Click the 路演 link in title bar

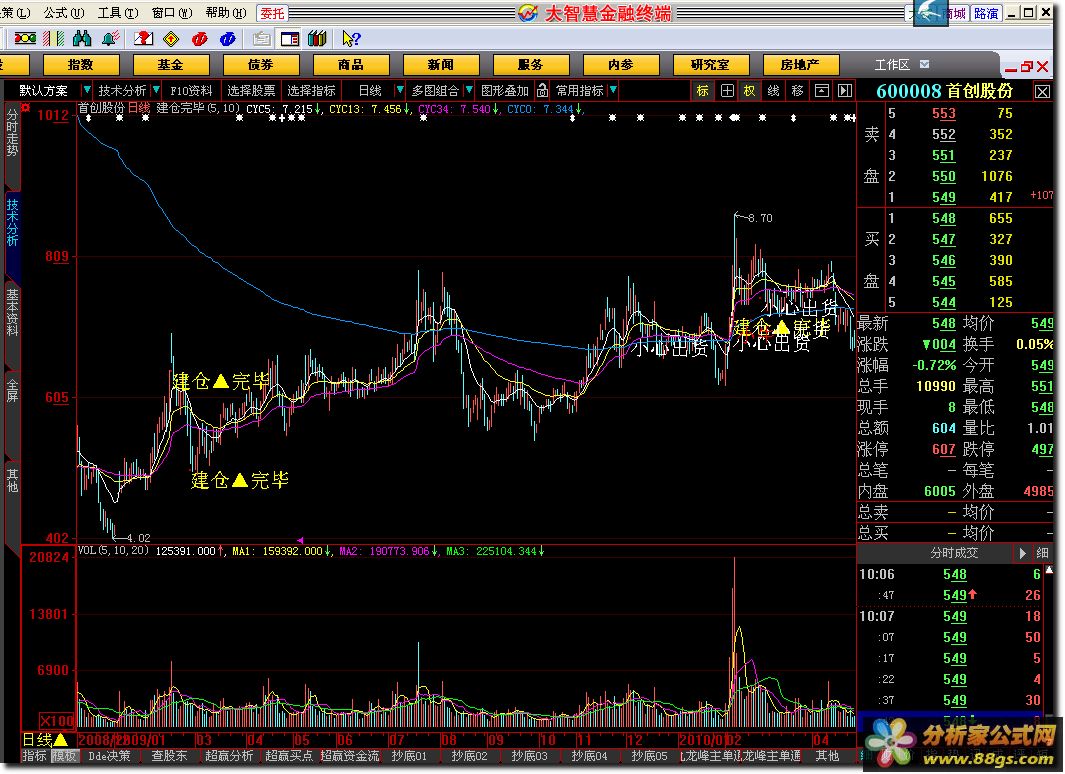(x=986, y=13)
